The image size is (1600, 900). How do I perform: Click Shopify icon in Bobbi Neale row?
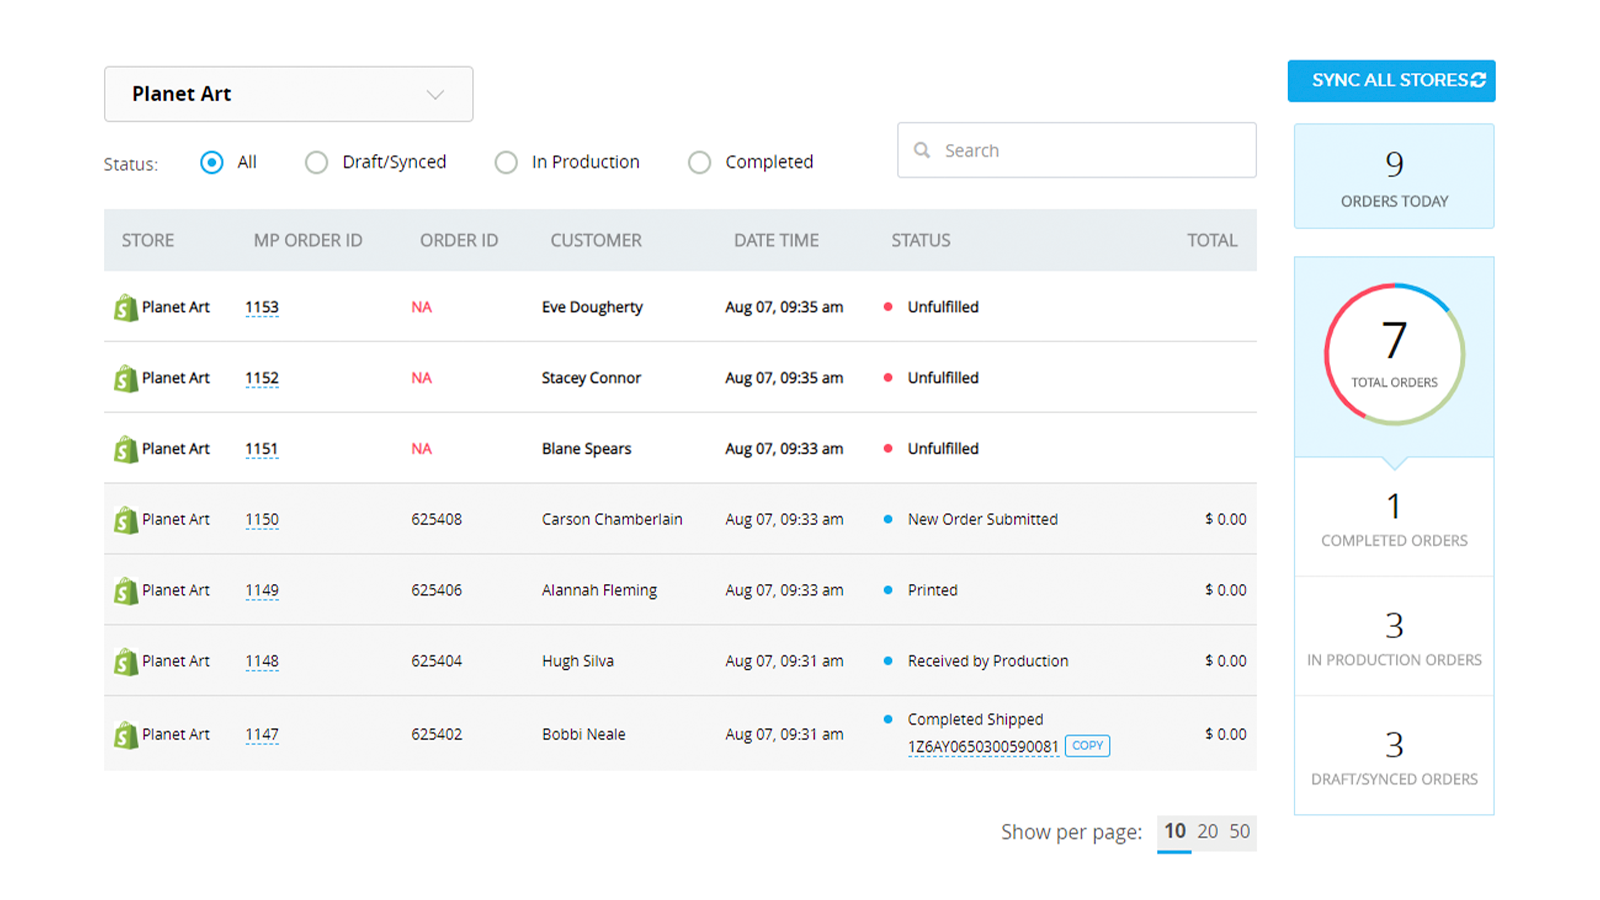click(x=125, y=735)
